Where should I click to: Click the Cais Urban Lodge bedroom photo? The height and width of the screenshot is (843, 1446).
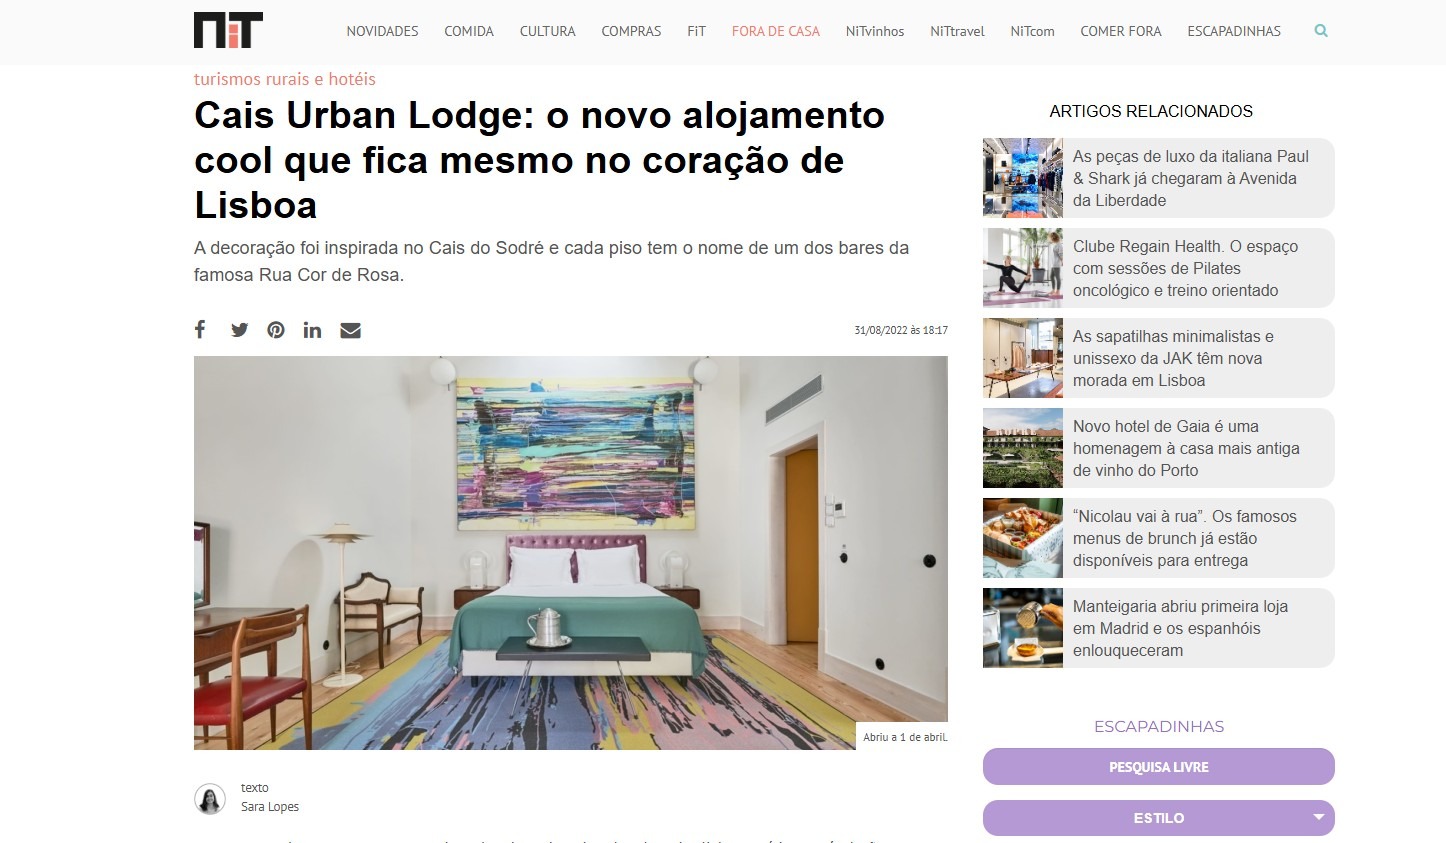tap(571, 553)
